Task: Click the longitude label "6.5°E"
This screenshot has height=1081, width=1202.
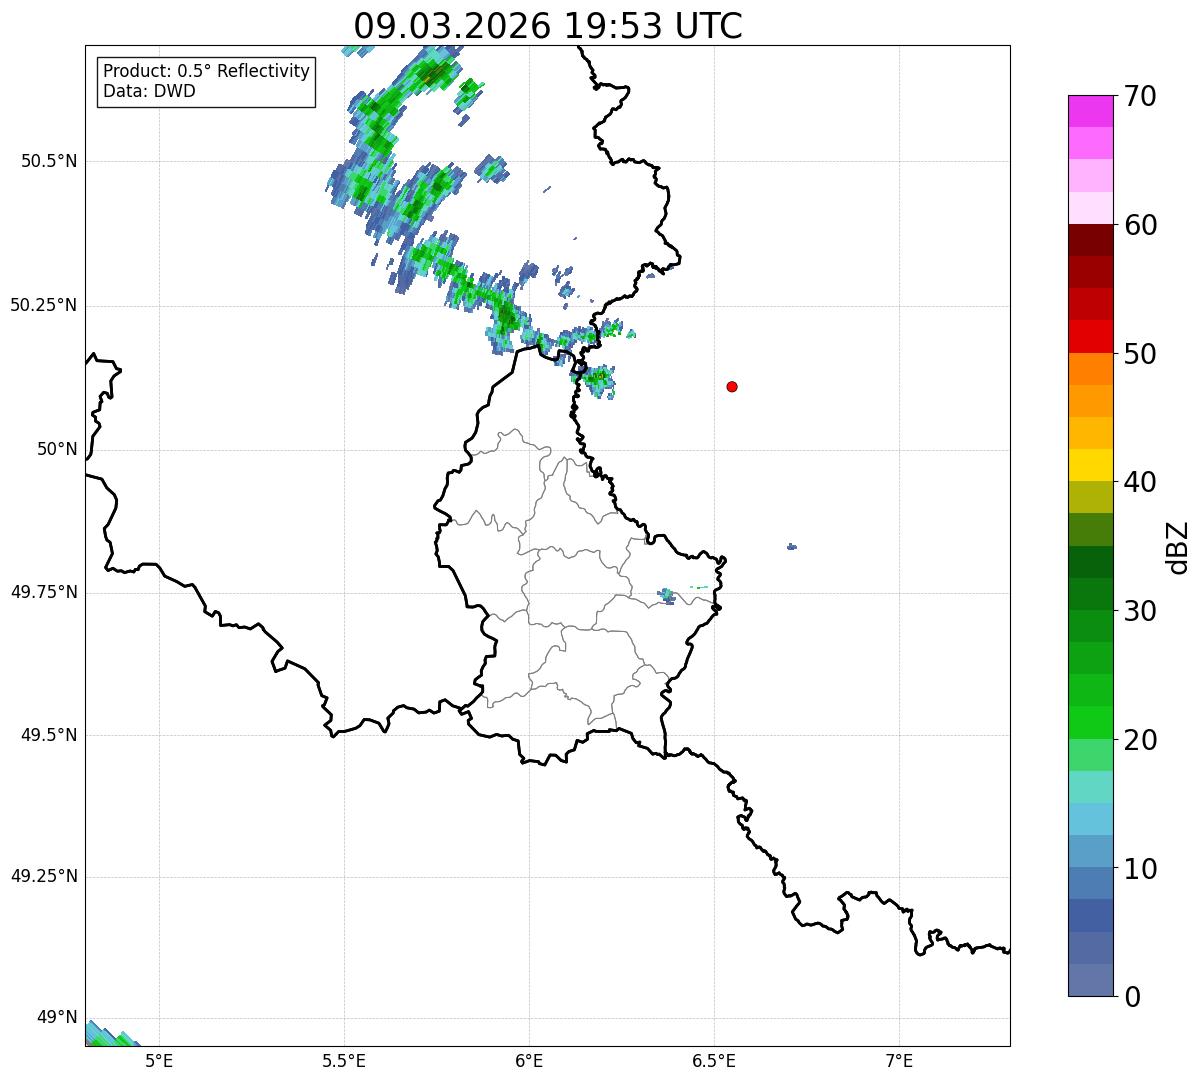Action: pos(714,1060)
